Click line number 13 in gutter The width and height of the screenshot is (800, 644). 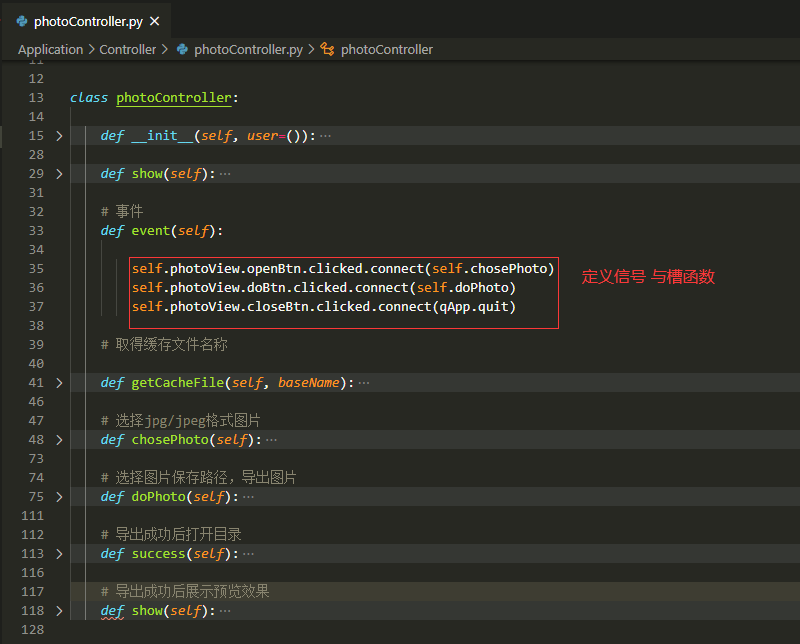click(36, 98)
